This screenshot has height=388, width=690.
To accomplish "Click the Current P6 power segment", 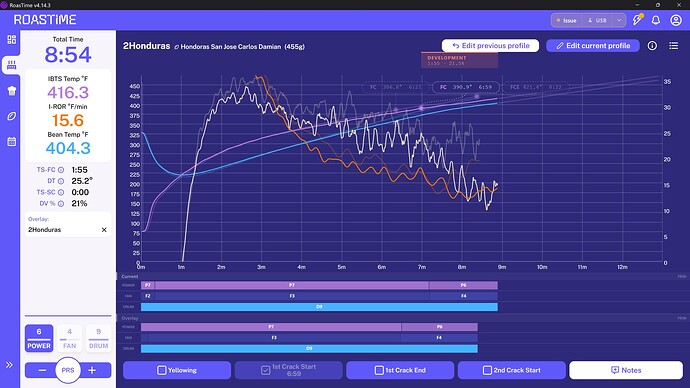I will pos(463,285).
